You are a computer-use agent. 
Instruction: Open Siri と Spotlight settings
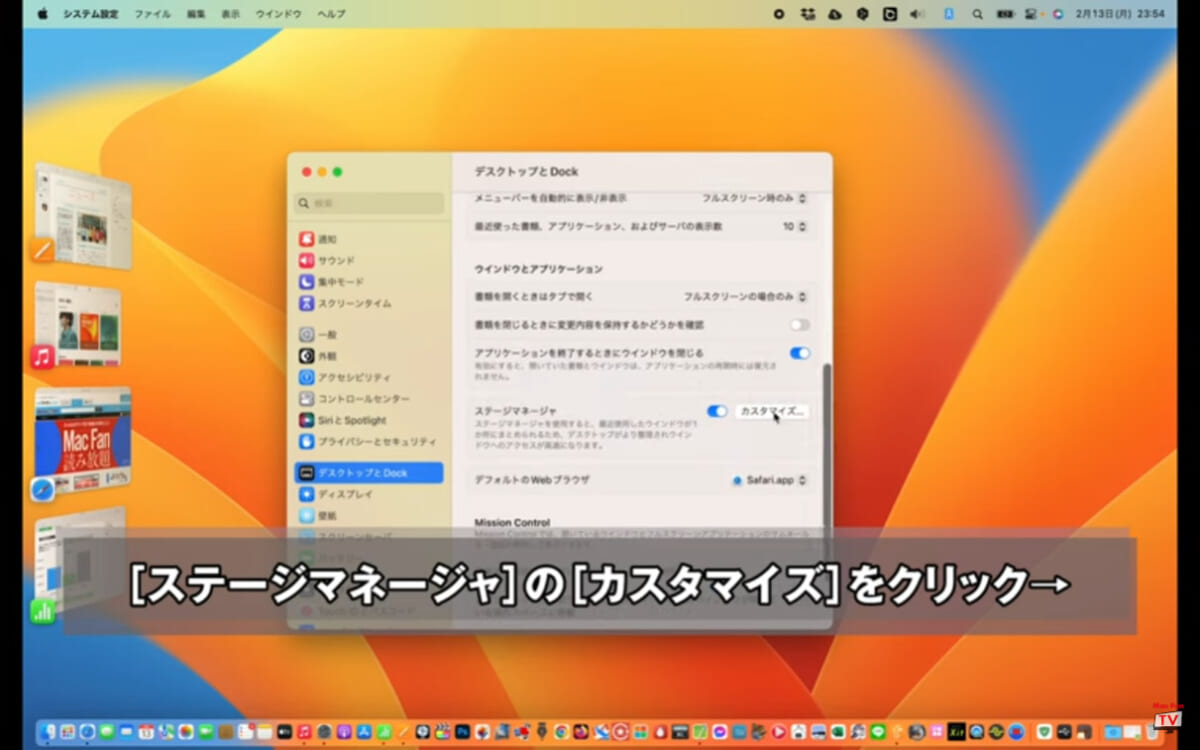369,420
